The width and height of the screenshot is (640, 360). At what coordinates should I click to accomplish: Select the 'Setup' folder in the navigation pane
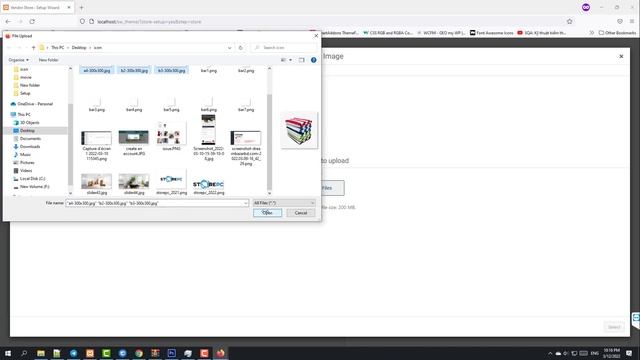25,93
